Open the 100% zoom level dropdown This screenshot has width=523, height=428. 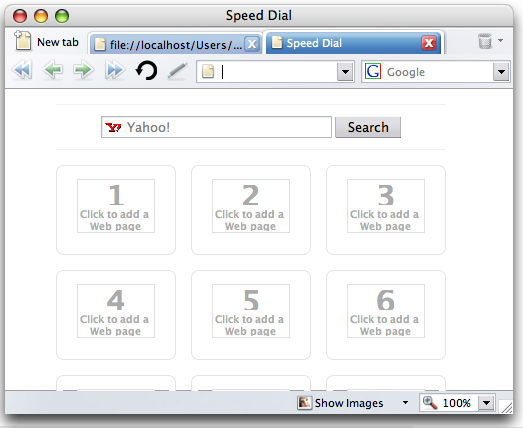[486, 403]
